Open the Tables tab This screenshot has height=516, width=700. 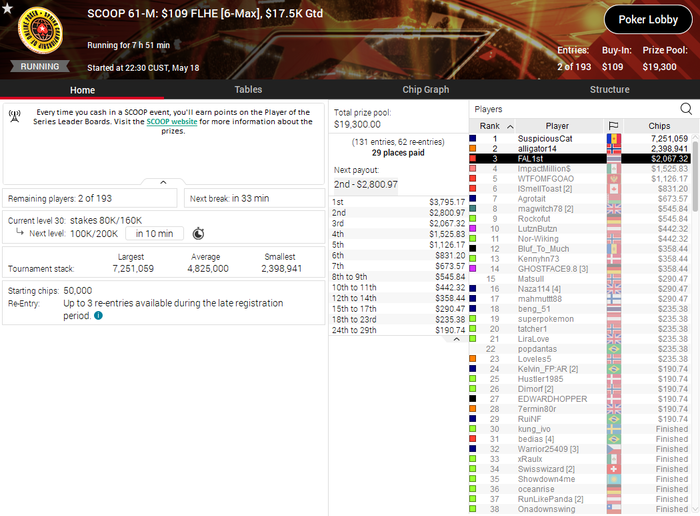click(x=248, y=89)
